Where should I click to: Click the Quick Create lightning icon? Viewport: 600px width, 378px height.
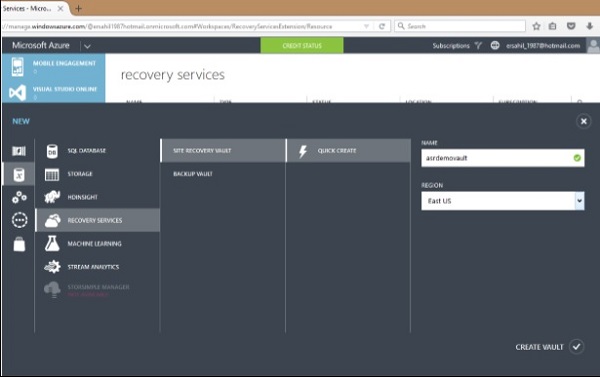click(303, 151)
